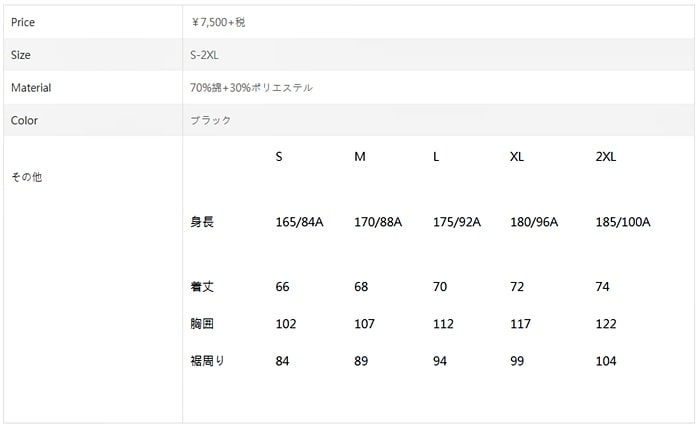Click the Size row label

(x=21, y=55)
